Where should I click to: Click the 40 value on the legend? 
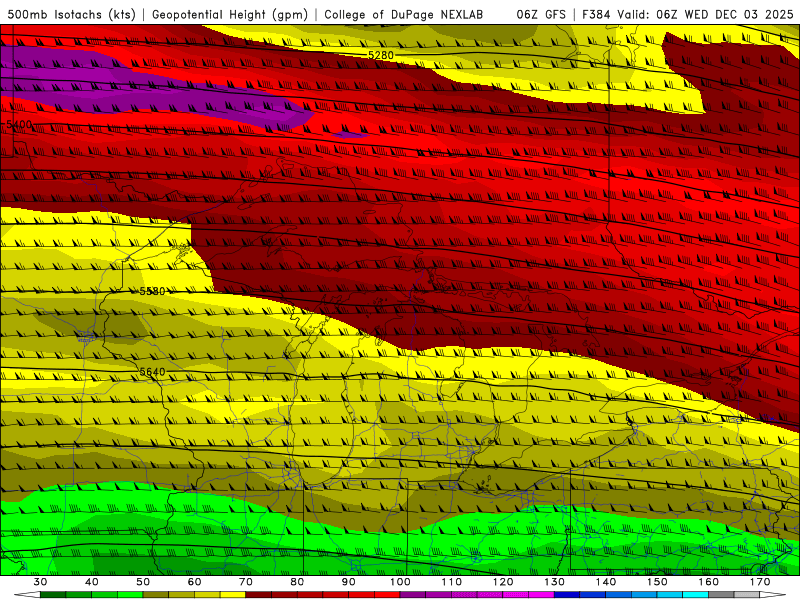click(x=92, y=582)
